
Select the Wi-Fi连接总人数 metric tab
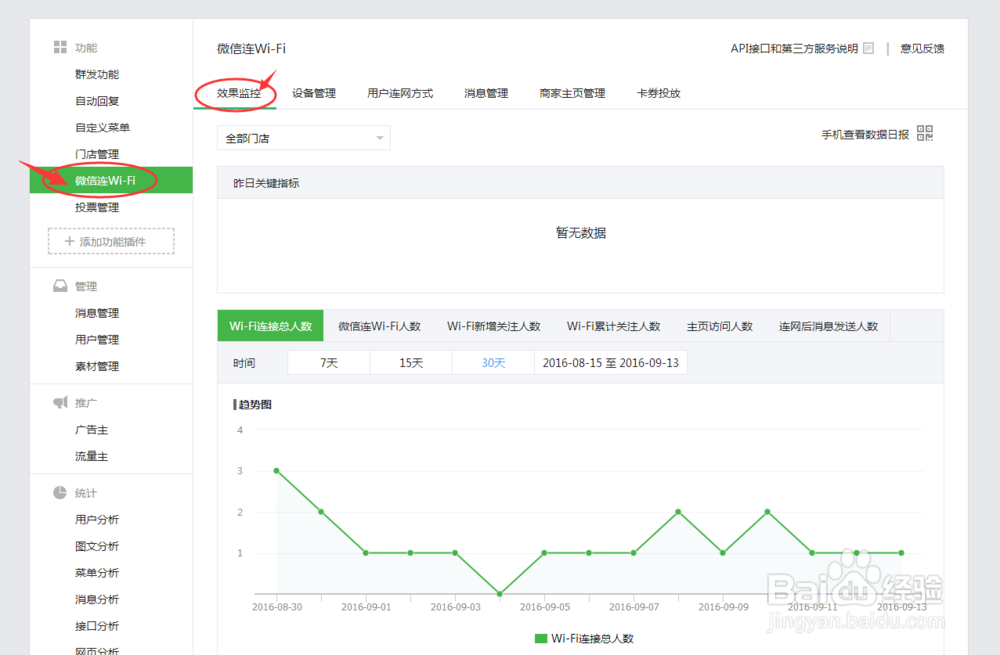point(270,326)
